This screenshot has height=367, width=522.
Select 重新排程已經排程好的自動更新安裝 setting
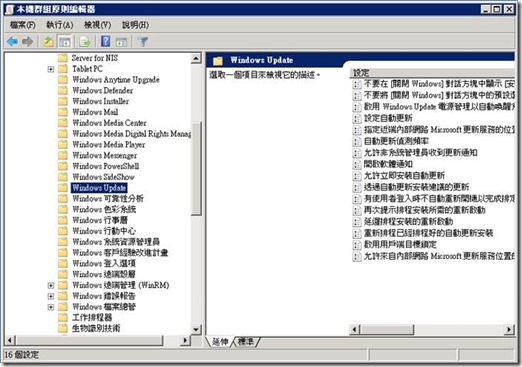pos(428,233)
